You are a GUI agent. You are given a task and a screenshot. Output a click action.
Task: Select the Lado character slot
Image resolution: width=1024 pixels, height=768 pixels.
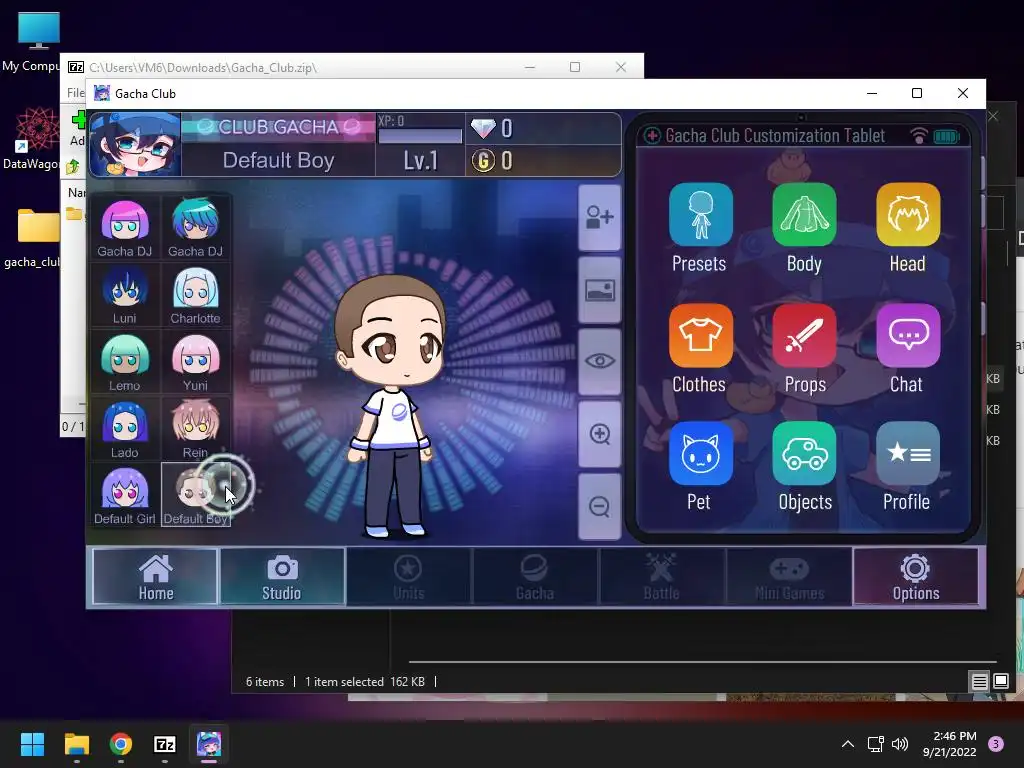click(125, 428)
